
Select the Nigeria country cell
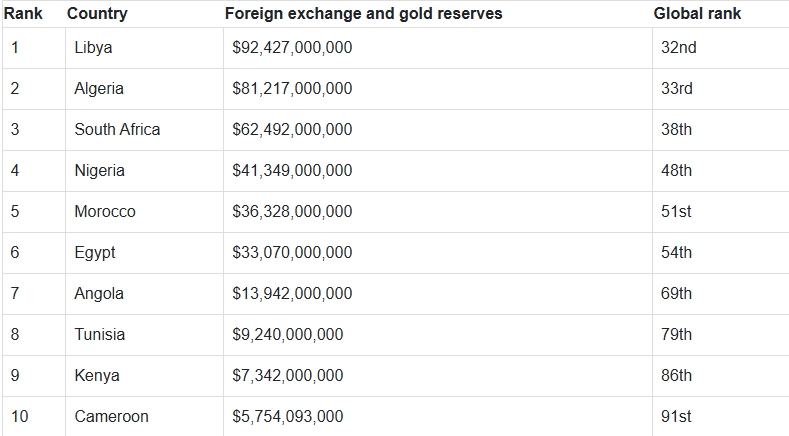tap(100, 171)
